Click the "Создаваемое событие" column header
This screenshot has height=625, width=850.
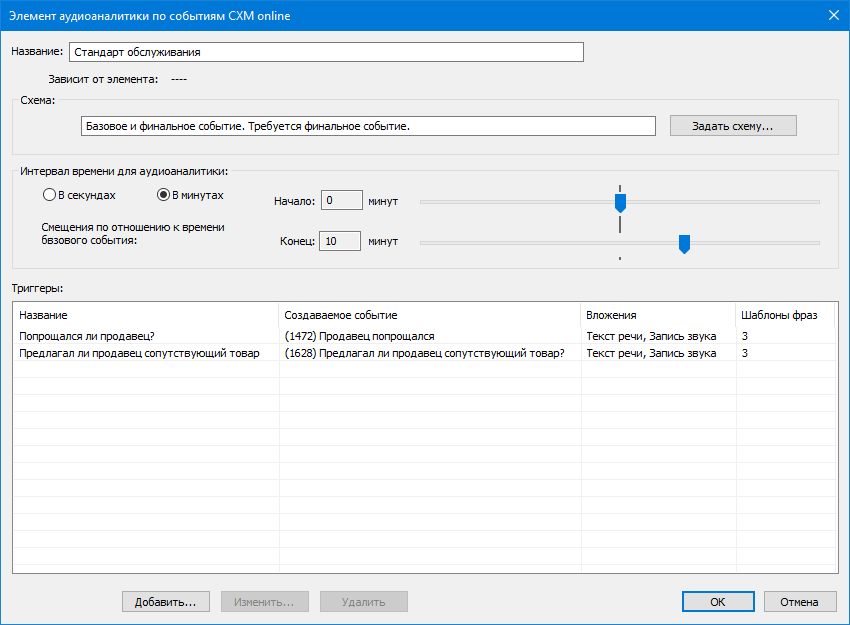[430, 315]
